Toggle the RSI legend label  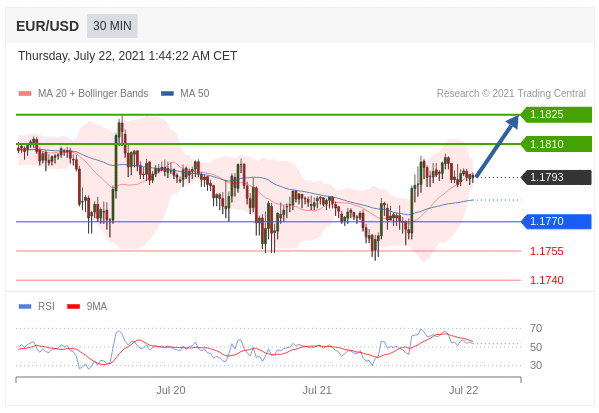click(46, 306)
